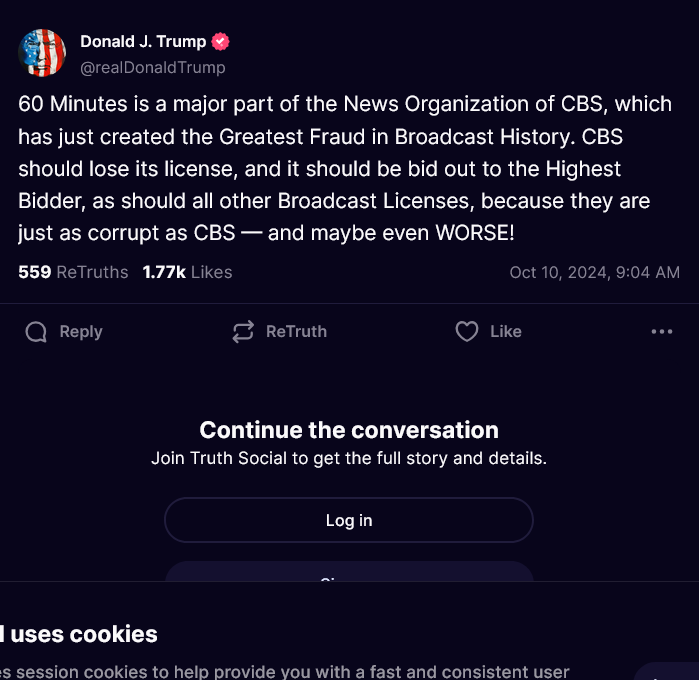Click the heart Like icon
This screenshot has width=699, height=680.
[x=467, y=332]
